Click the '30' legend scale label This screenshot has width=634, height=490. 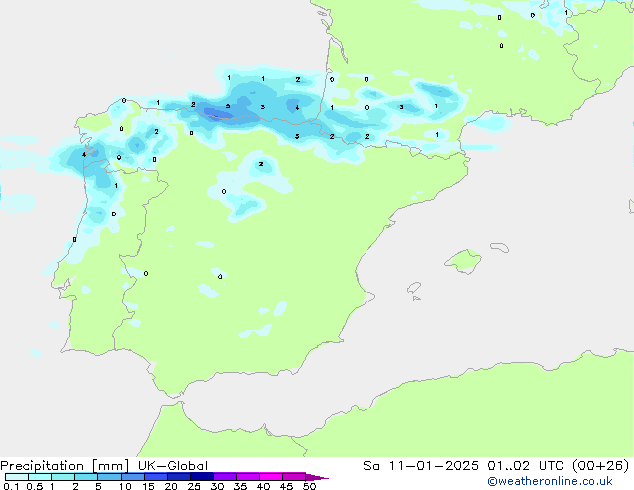pyautogui.click(x=217, y=486)
